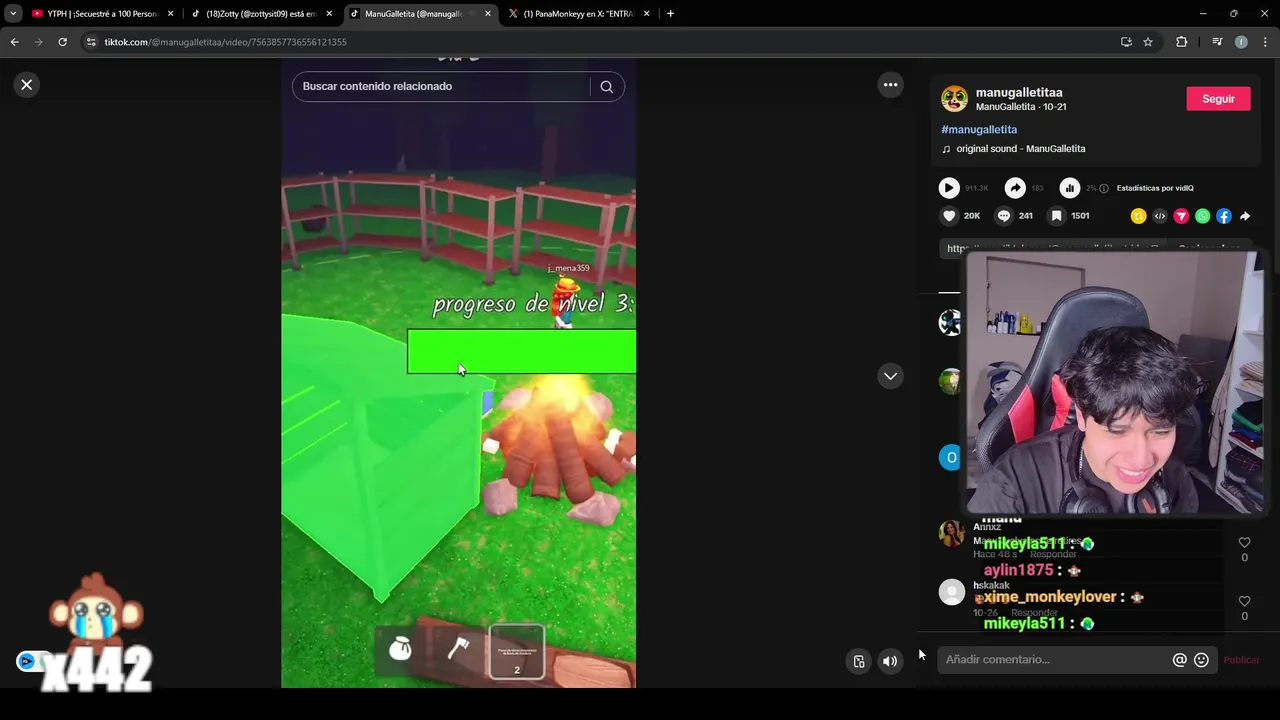Close the TikTok video viewer with X

(x=27, y=85)
